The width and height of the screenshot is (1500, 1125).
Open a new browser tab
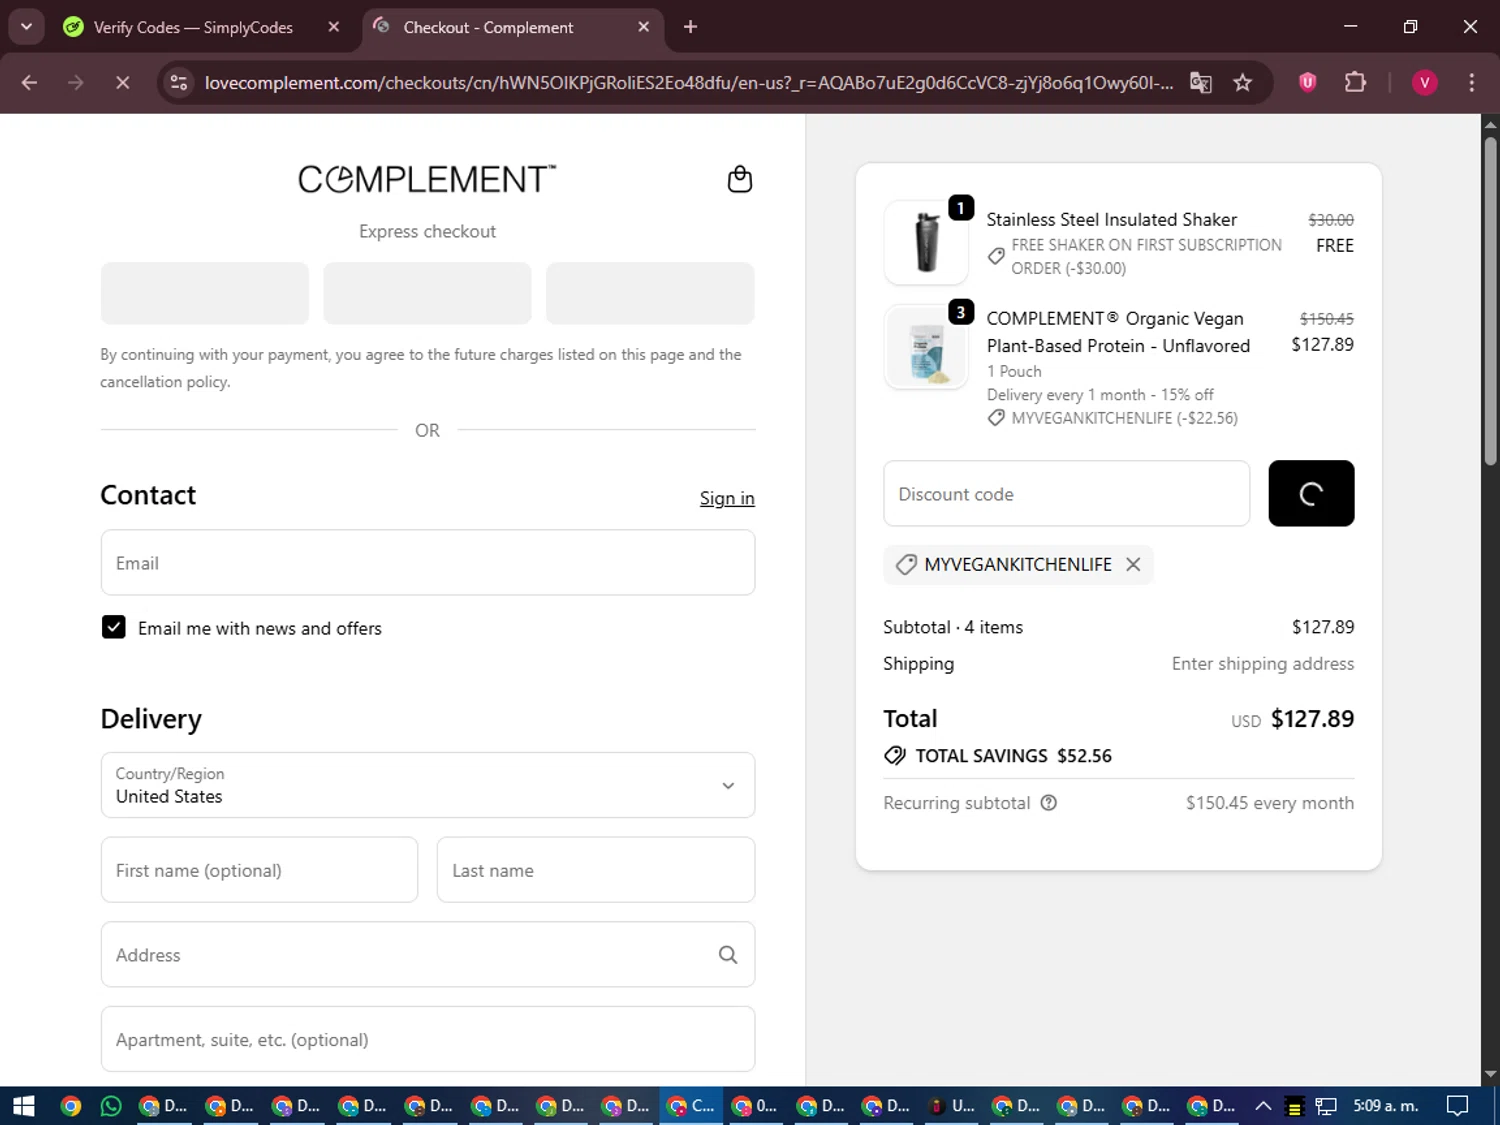(690, 27)
